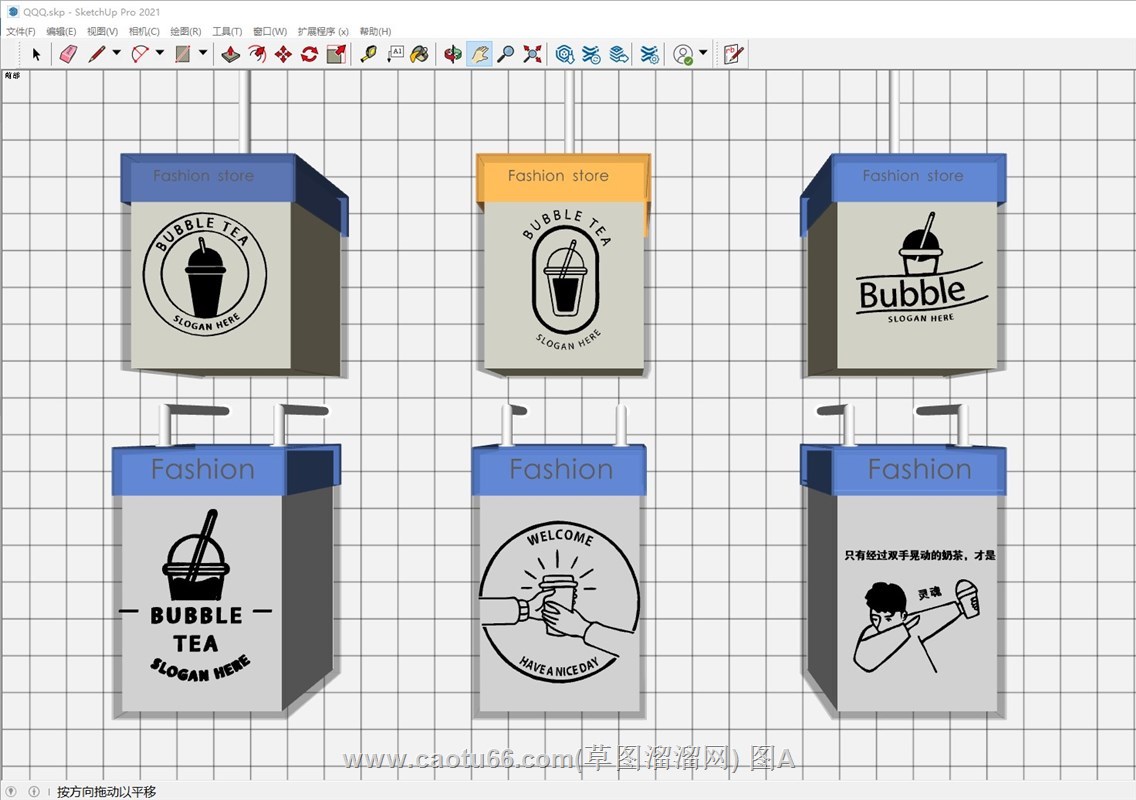This screenshot has height=800, width=1136.
Task: Expand the Line tool dropdown arrow
Action: 117,53
